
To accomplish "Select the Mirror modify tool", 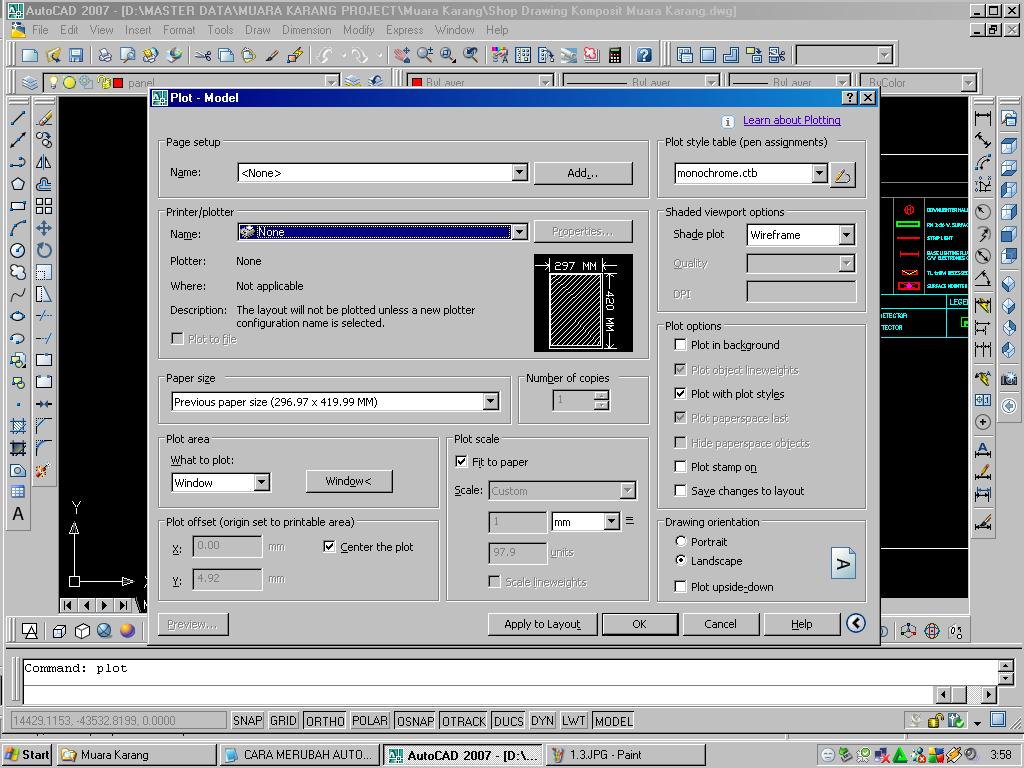I will pyautogui.click(x=44, y=162).
